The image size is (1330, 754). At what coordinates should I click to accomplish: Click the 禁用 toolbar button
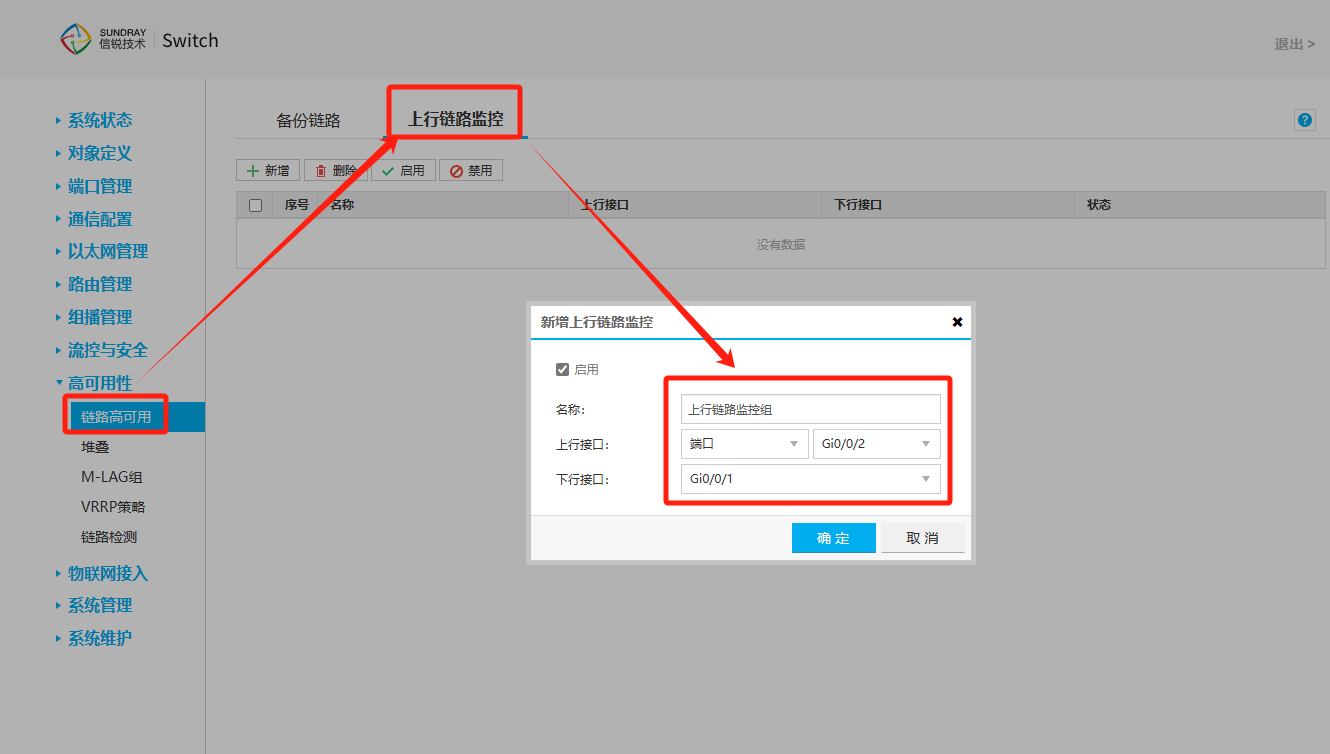471,171
